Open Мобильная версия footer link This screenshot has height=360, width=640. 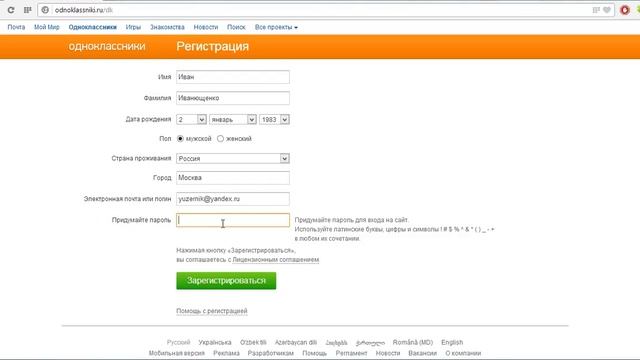[176, 353]
